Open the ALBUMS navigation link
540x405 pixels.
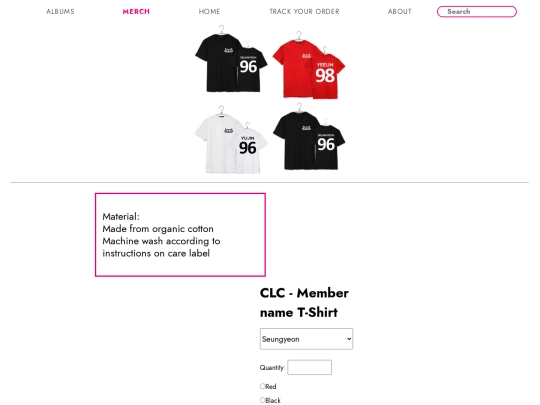tap(60, 11)
